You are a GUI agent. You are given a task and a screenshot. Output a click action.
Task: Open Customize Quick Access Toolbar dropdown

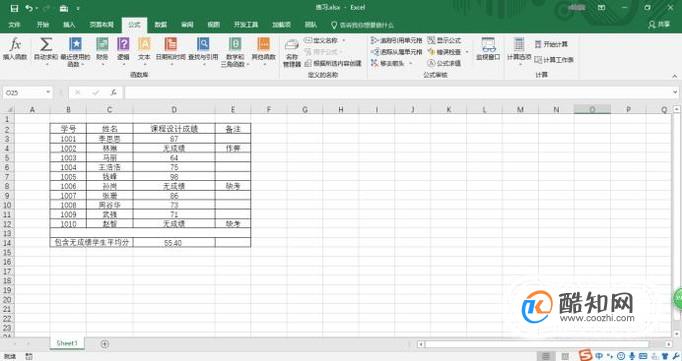pyautogui.click(x=78, y=8)
